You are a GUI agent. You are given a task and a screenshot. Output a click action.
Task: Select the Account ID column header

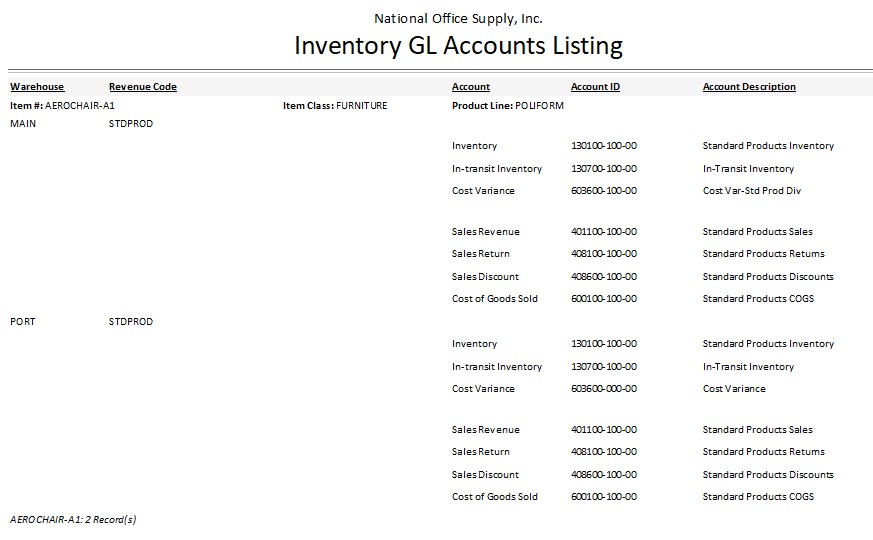[x=595, y=87]
